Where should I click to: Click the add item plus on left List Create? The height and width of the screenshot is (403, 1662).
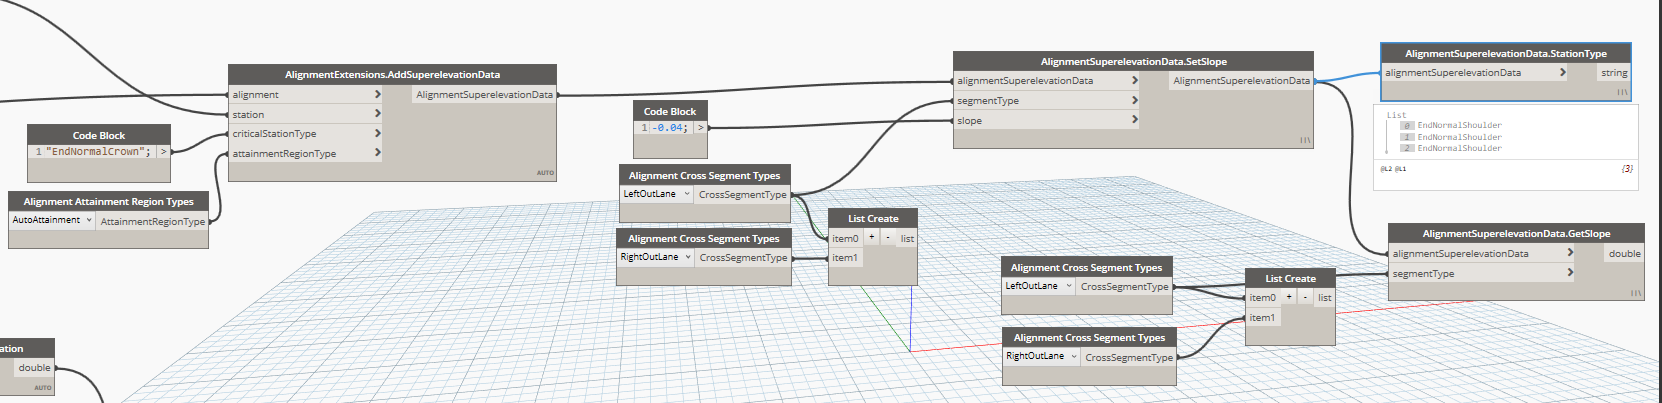pyautogui.click(x=872, y=237)
